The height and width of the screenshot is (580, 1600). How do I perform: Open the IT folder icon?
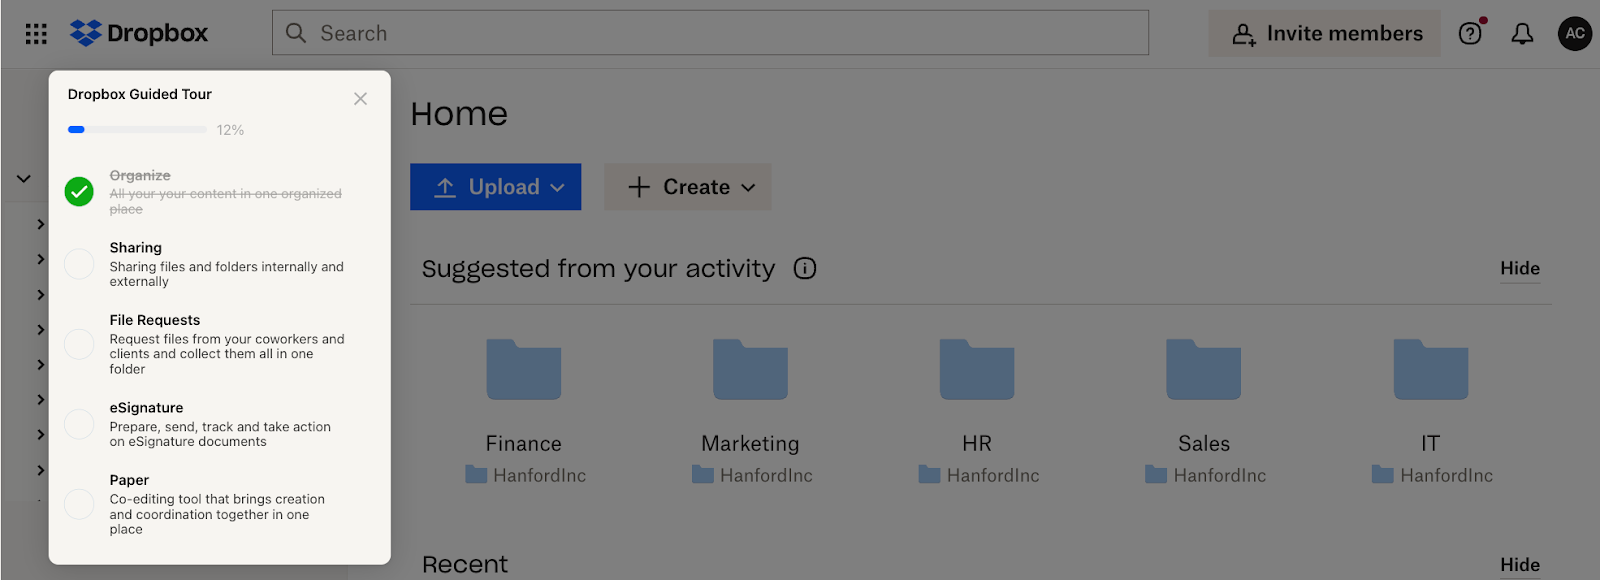(x=1431, y=369)
